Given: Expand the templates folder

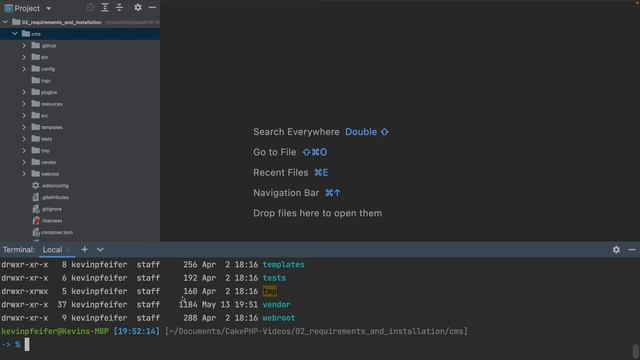Looking at the screenshot, I should point(24,127).
